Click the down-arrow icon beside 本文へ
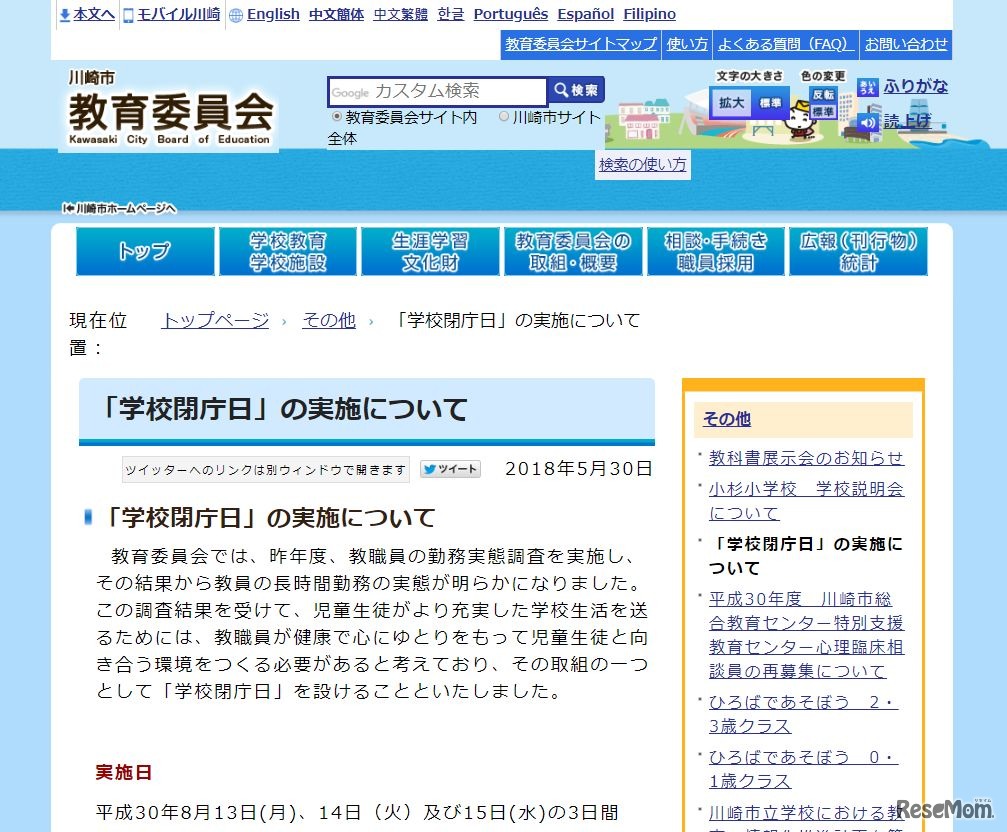 point(65,13)
